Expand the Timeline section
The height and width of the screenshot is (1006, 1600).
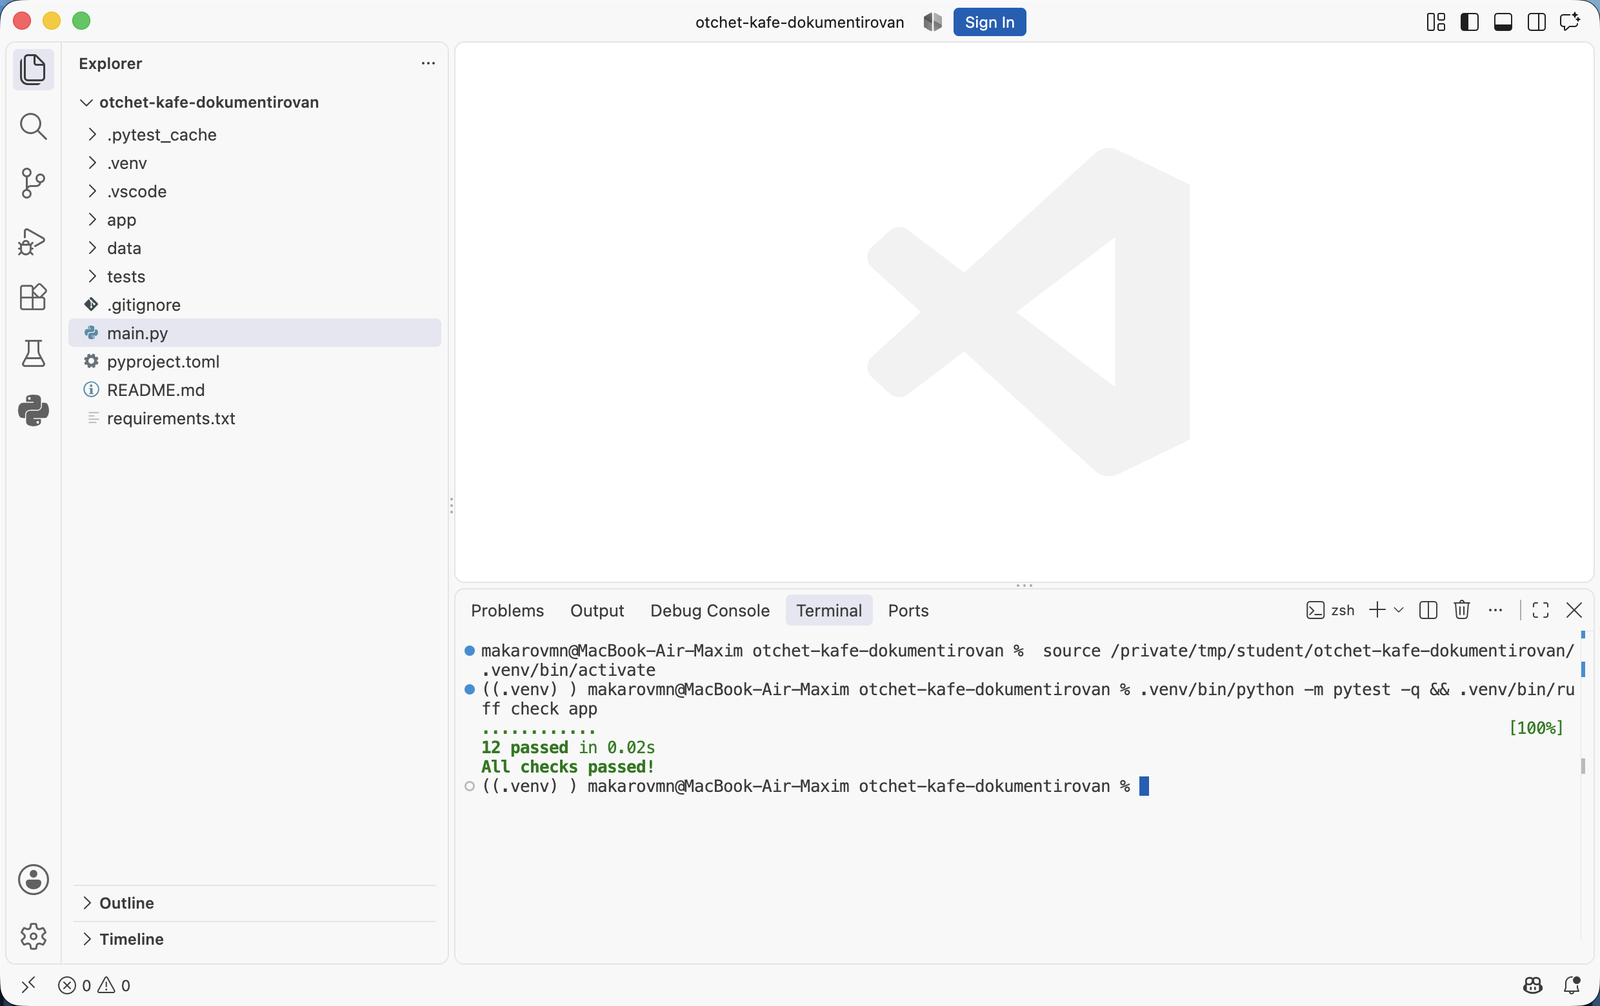click(x=255, y=939)
